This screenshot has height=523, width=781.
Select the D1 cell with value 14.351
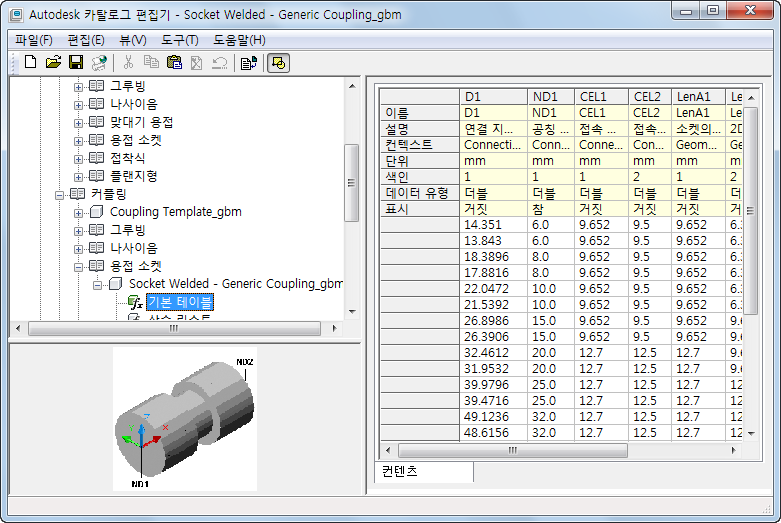[x=493, y=225]
